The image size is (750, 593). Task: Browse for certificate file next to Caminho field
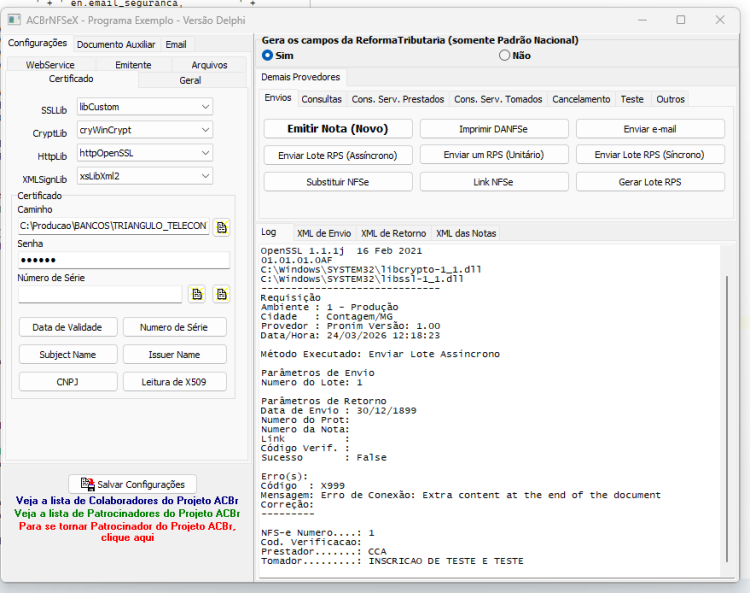click(221, 227)
